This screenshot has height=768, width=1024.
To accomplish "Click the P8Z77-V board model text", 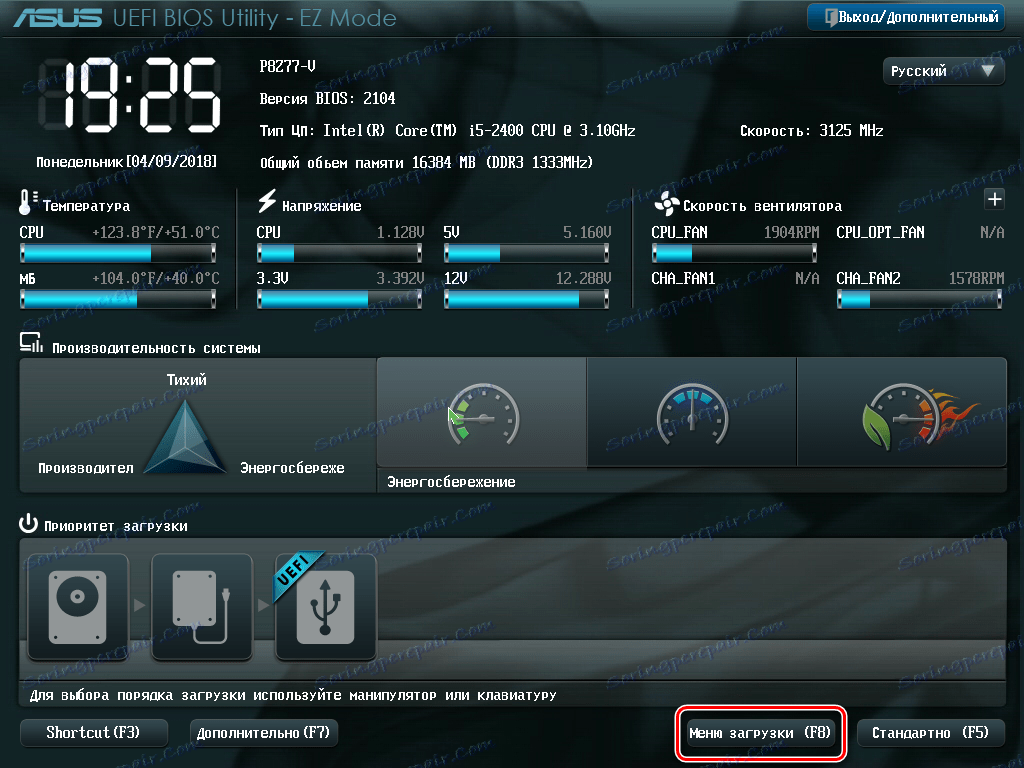I will 287,66.
